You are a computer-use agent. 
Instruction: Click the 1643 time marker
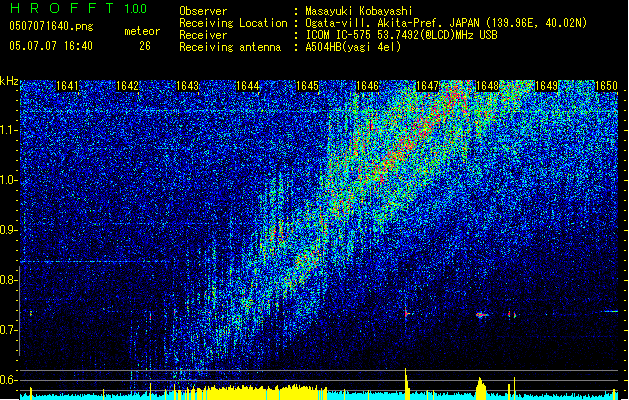[187, 86]
